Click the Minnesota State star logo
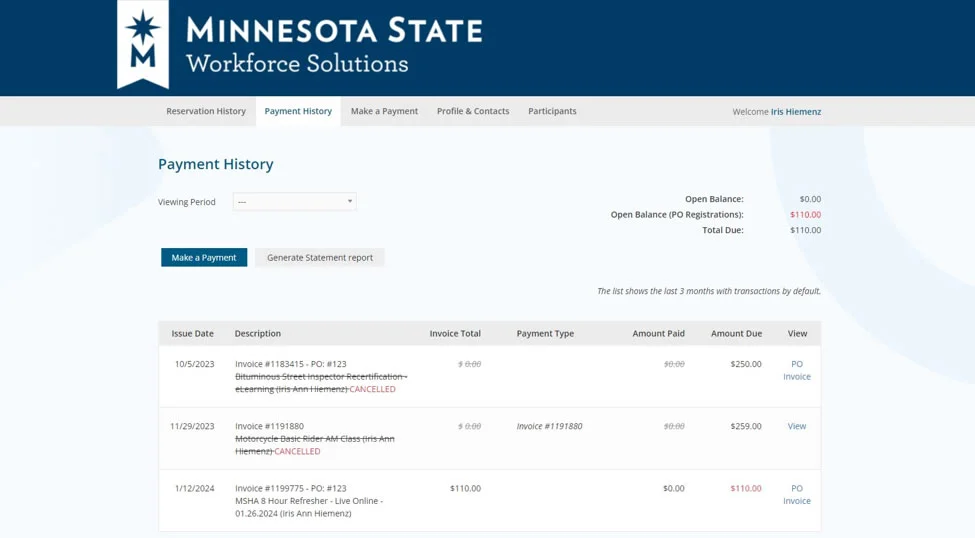This screenshot has height=538, width=975. click(143, 44)
